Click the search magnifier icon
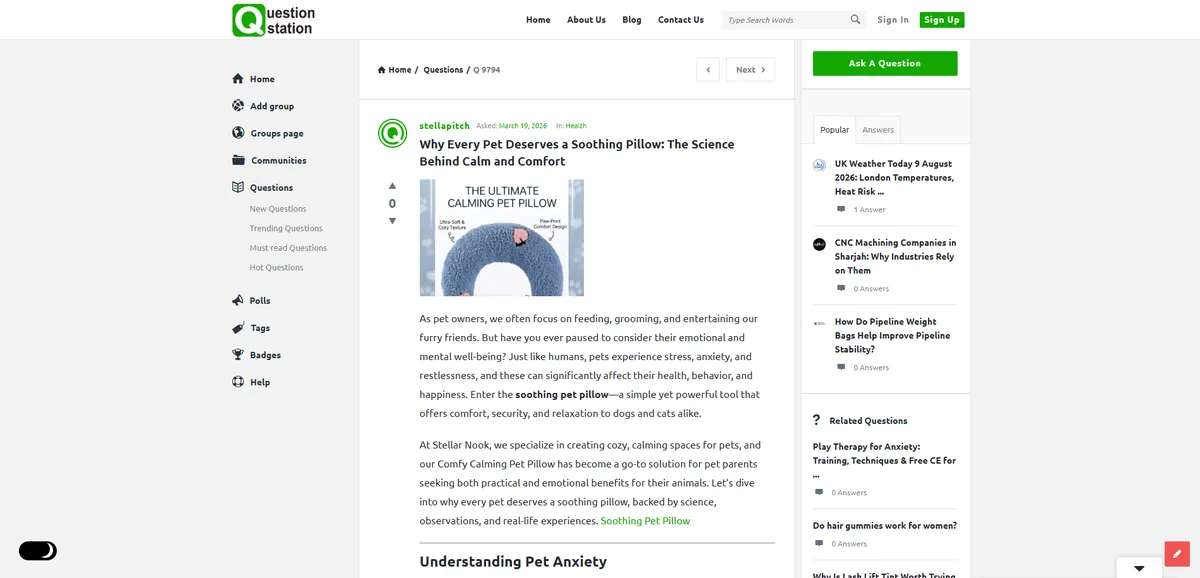Image resolution: width=1200 pixels, height=578 pixels. pyautogui.click(x=856, y=19)
